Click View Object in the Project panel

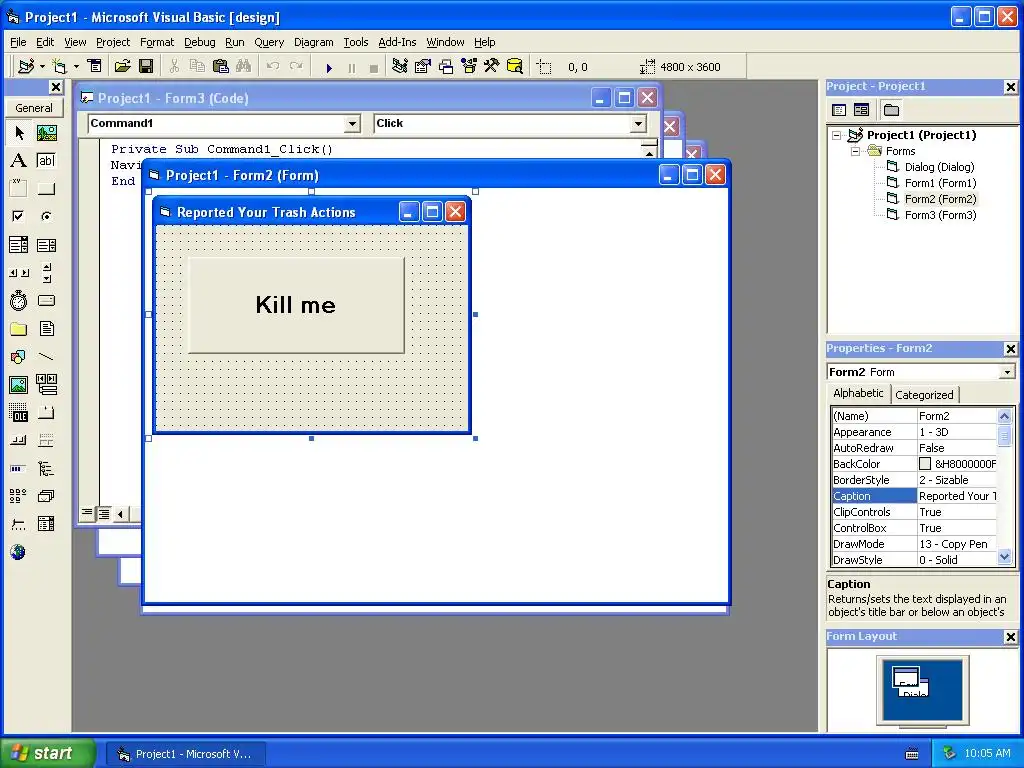pos(861,110)
